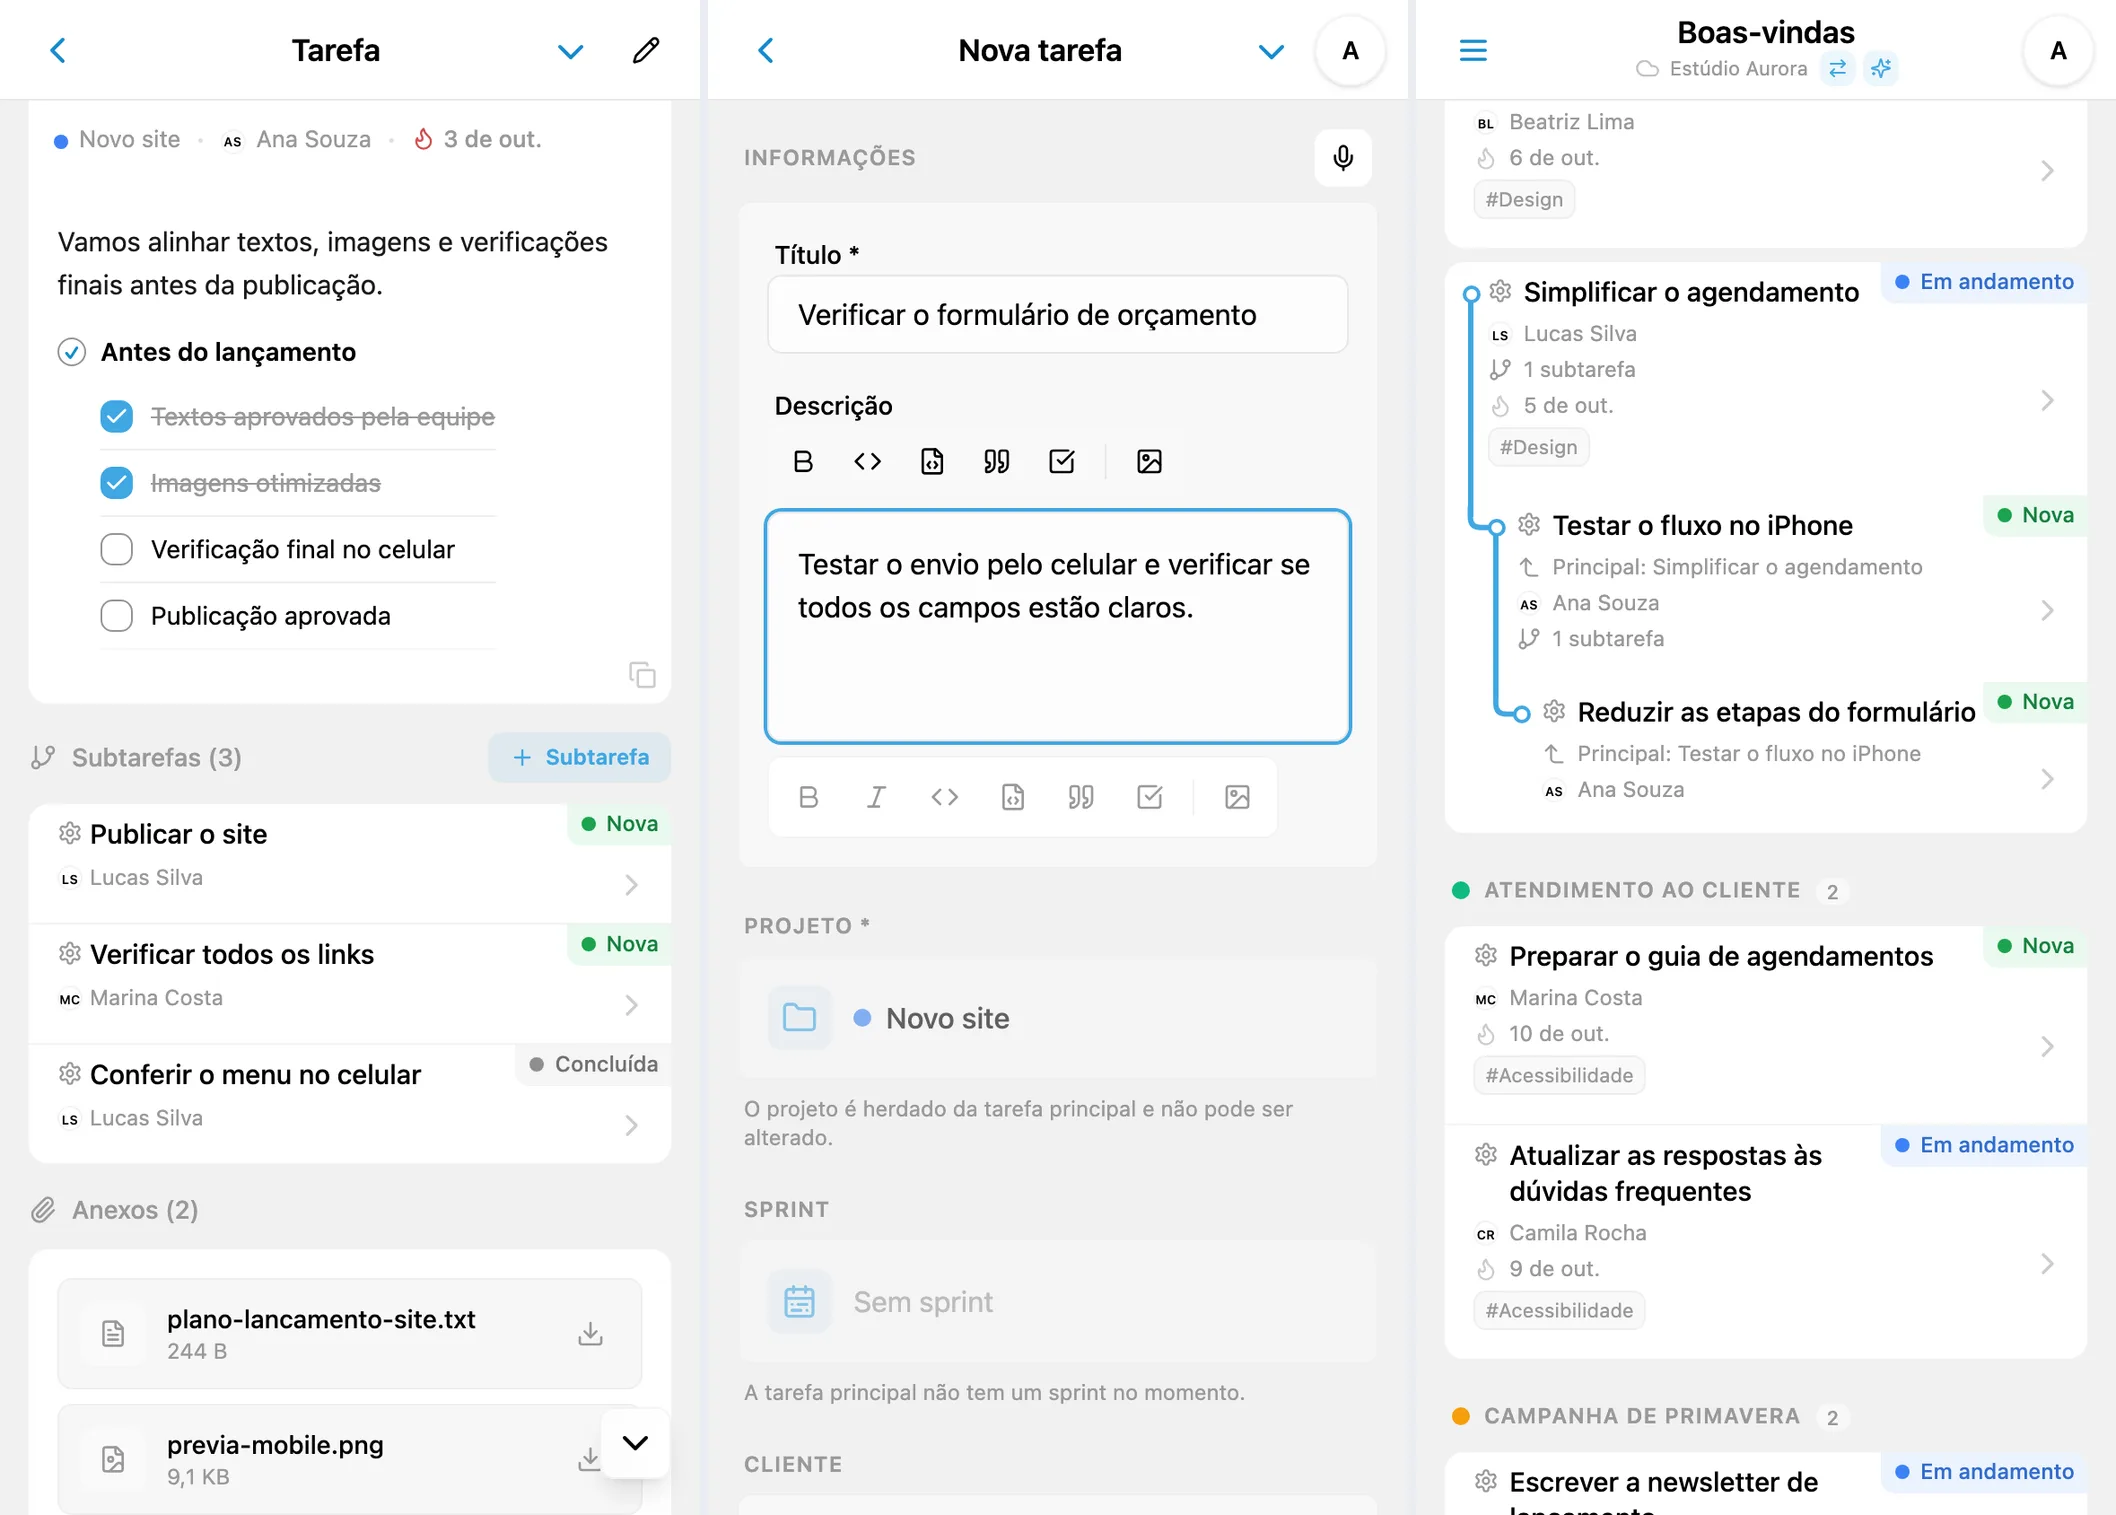
Task: Add a new Subtarefa
Action: [x=580, y=757]
